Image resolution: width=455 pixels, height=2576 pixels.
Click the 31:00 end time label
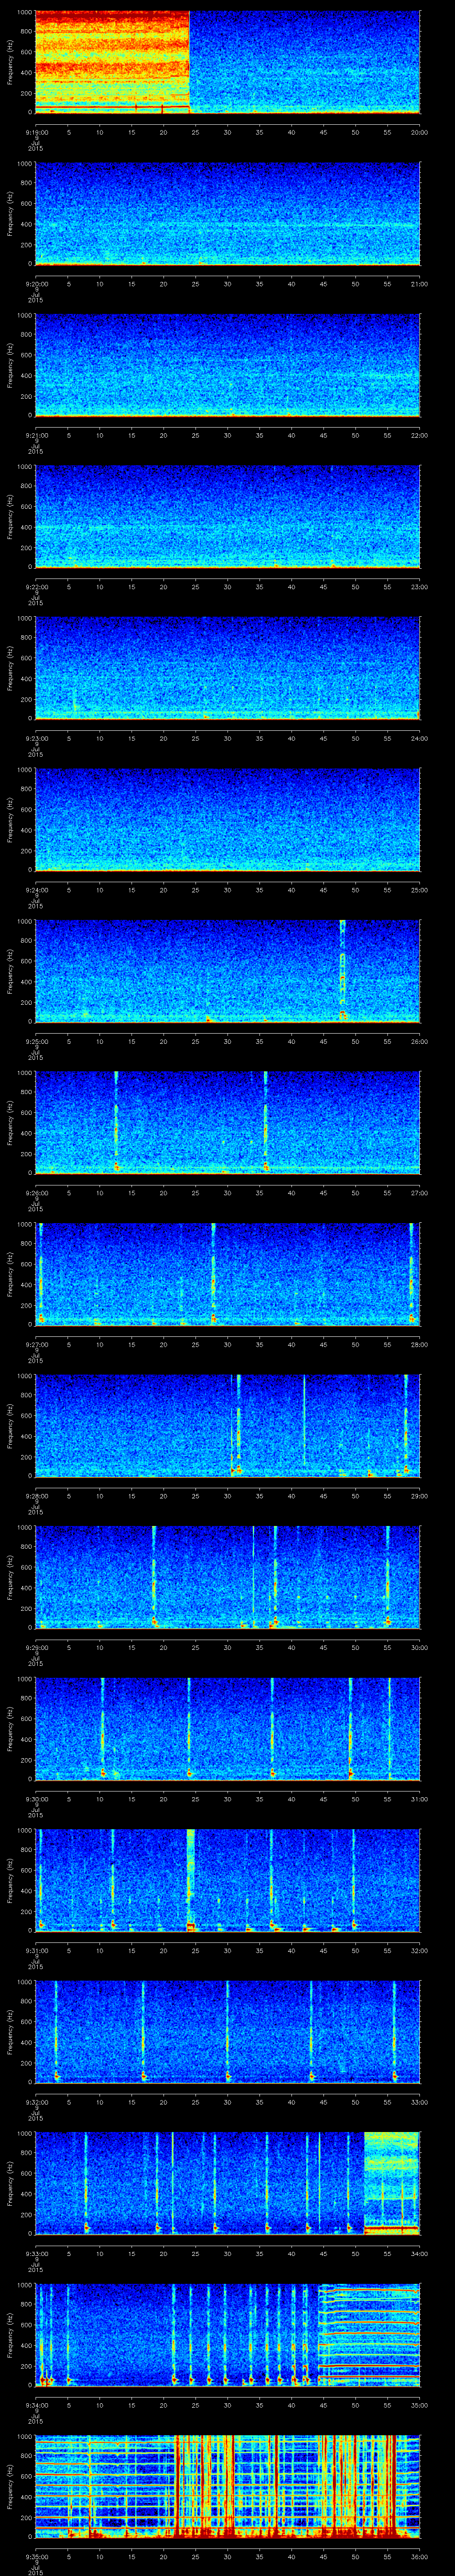419,1799
